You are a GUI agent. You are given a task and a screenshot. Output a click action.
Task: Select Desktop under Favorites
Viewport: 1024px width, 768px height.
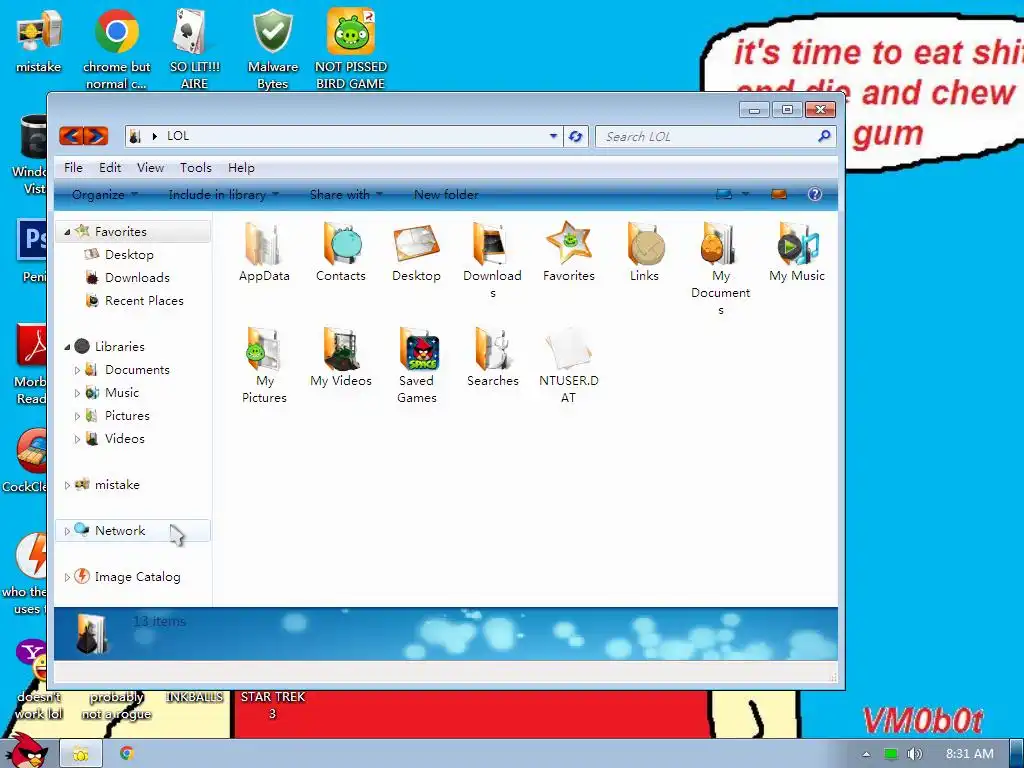coord(129,255)
